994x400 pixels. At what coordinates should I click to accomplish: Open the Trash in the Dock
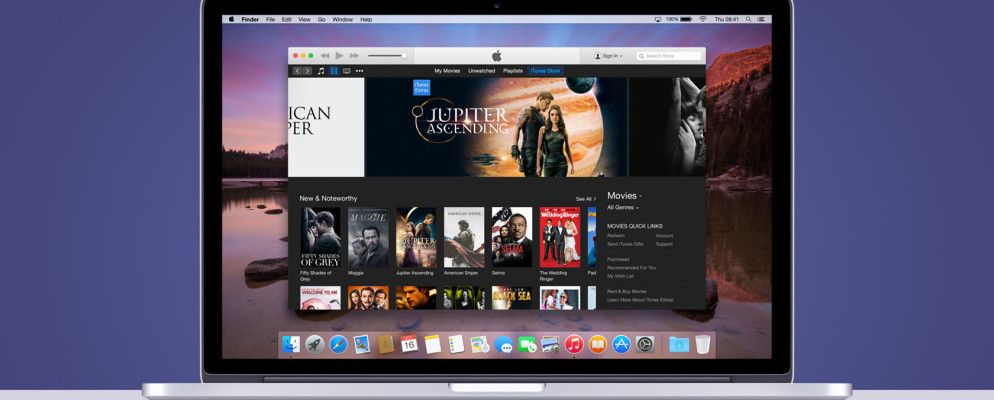coord(702,344)
